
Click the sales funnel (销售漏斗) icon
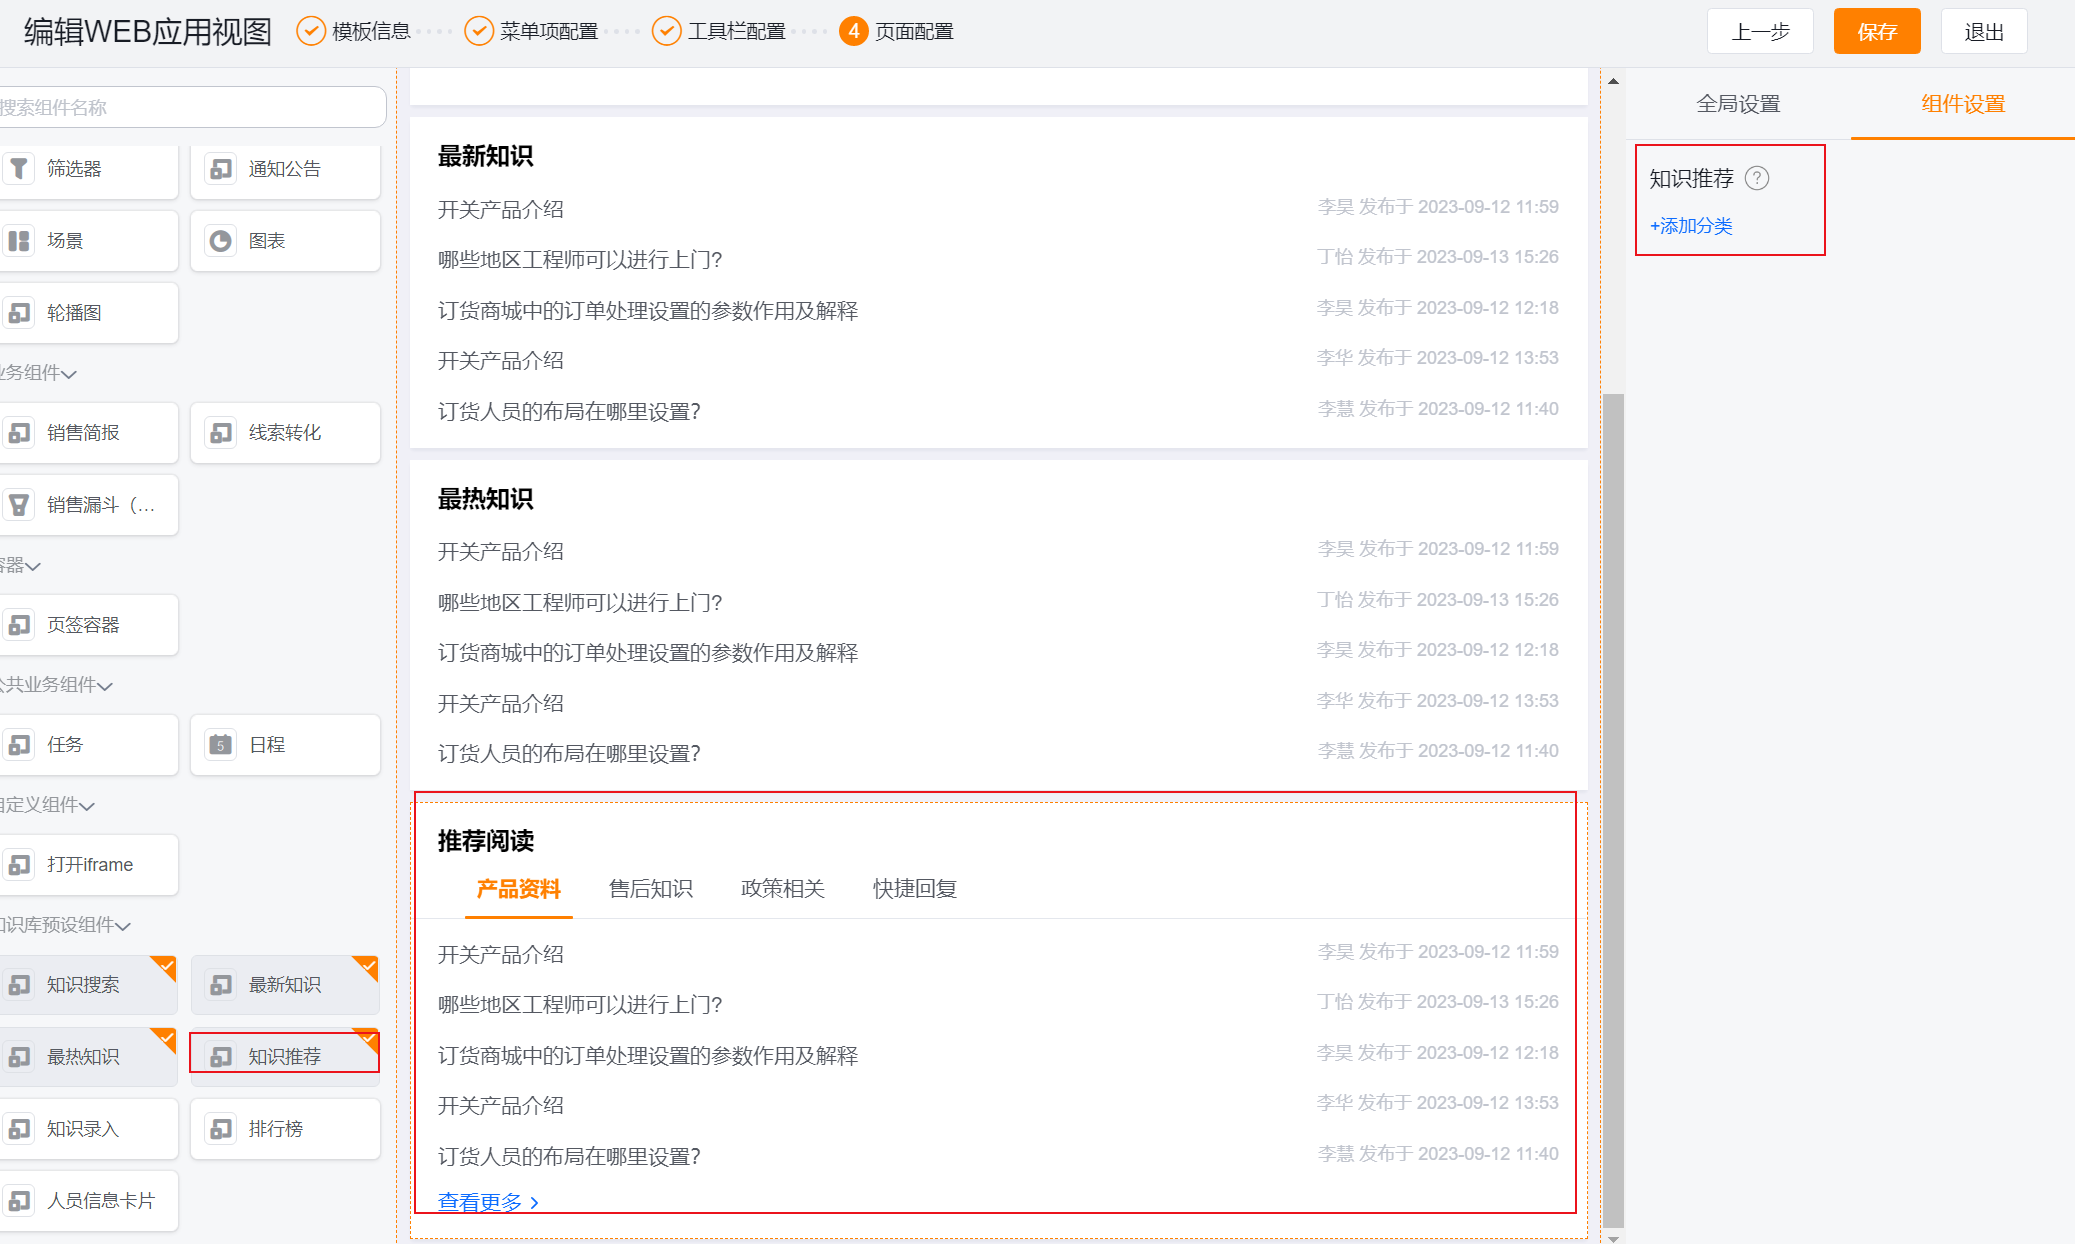pos(19,504)
